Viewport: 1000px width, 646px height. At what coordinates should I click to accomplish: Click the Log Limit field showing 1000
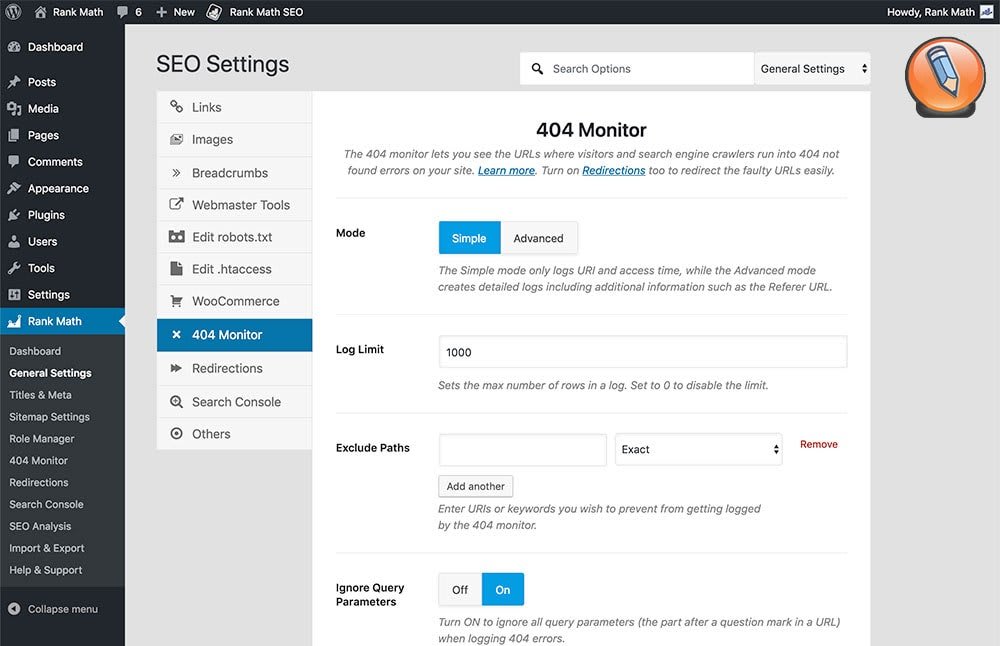click(x=643, y=352)
